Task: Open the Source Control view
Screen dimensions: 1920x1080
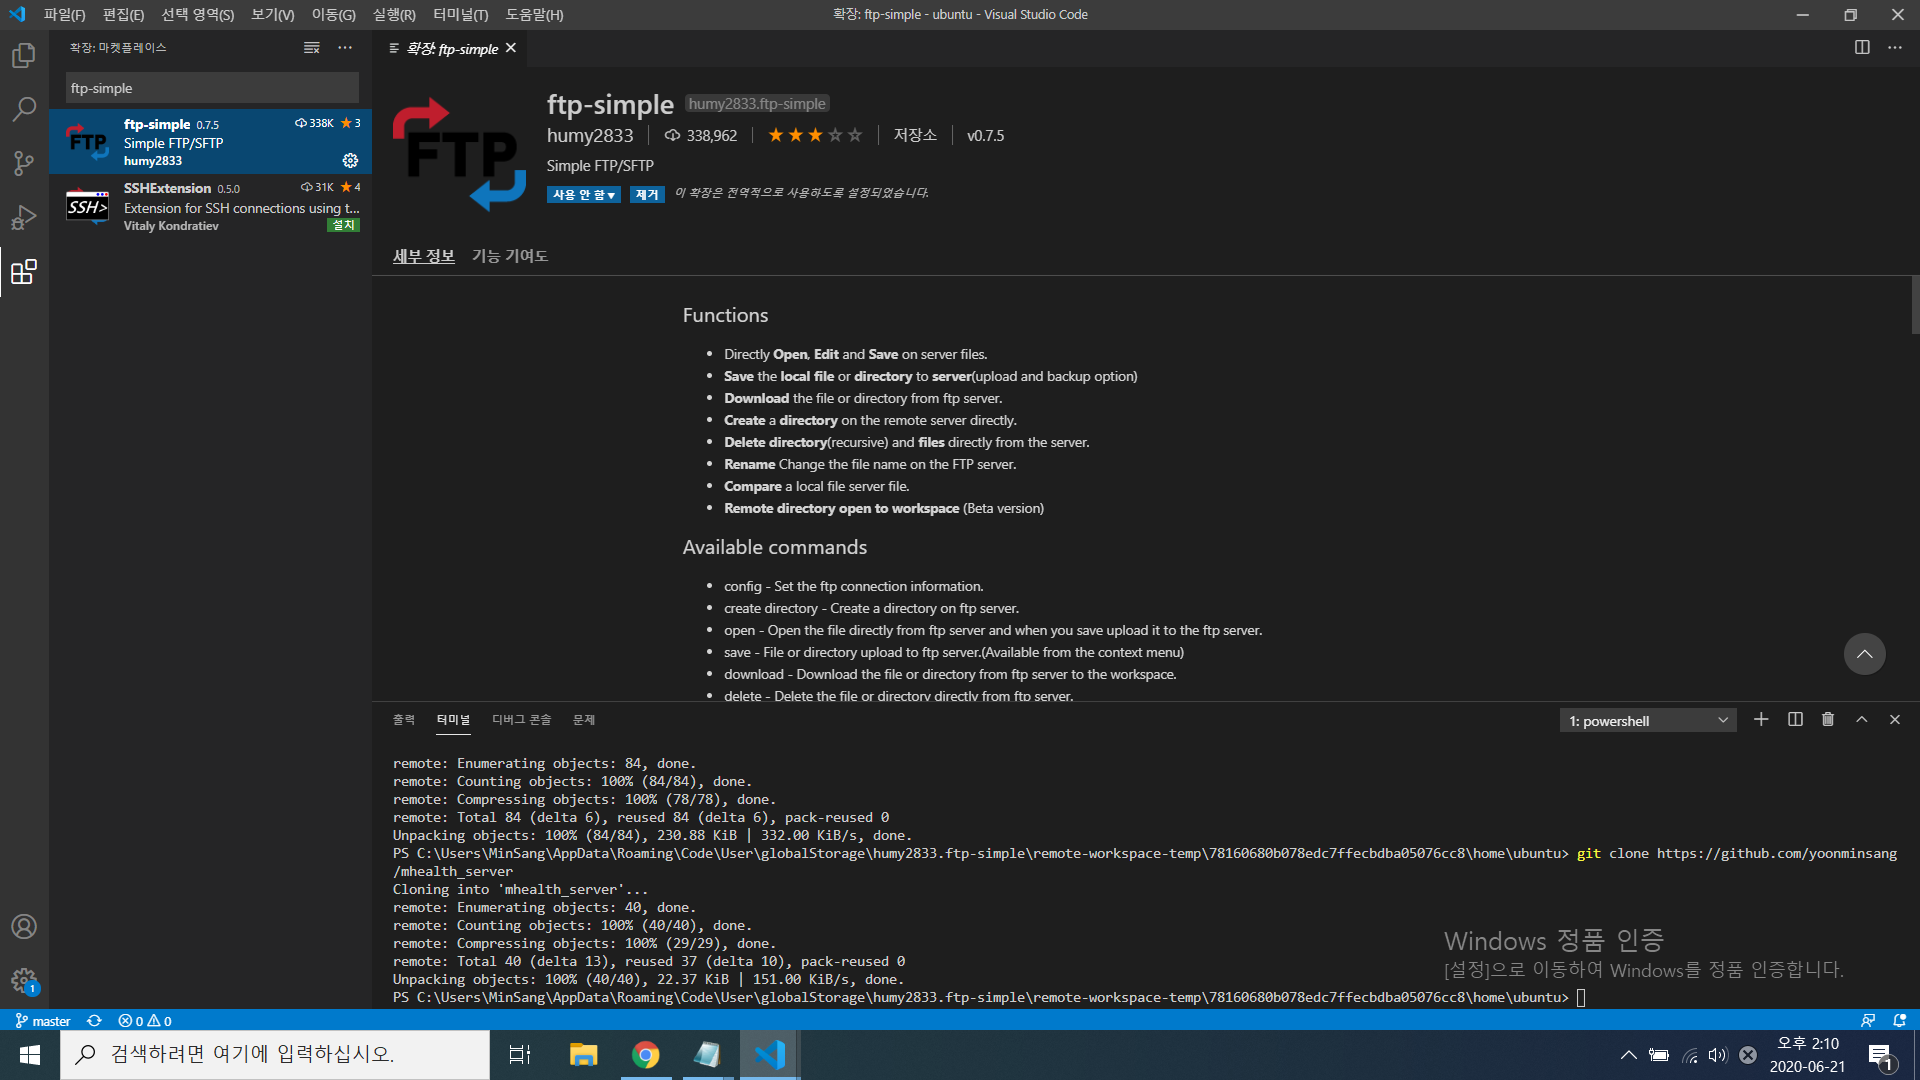Action: 24,163
